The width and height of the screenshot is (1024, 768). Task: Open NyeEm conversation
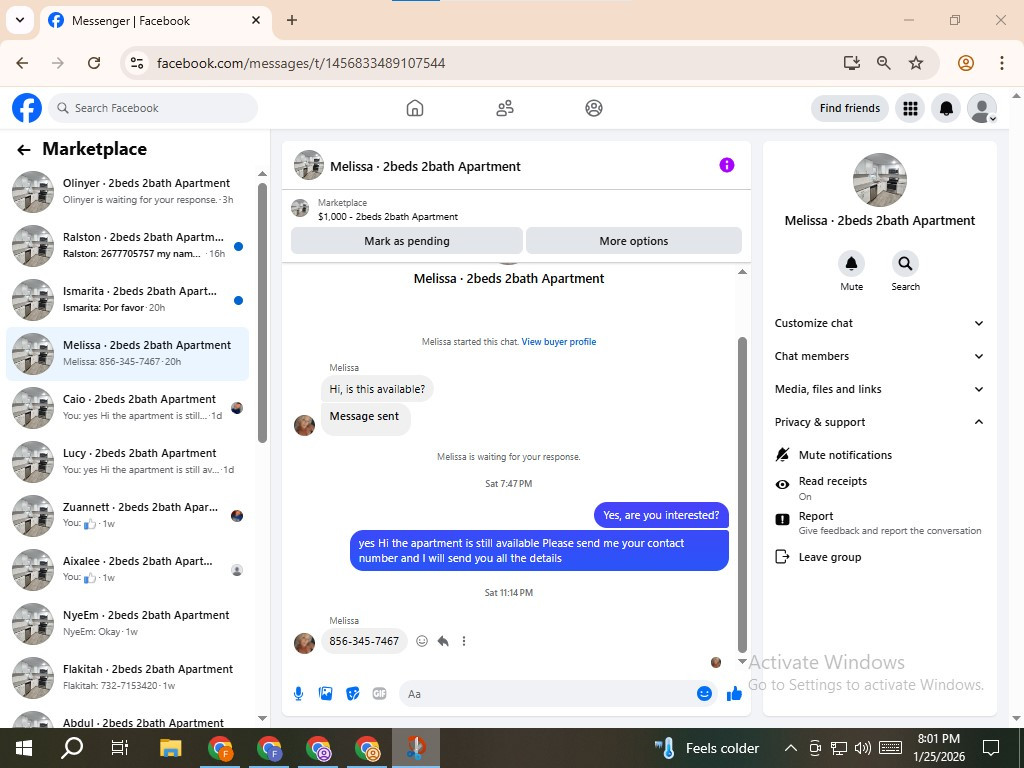point(128,624)
